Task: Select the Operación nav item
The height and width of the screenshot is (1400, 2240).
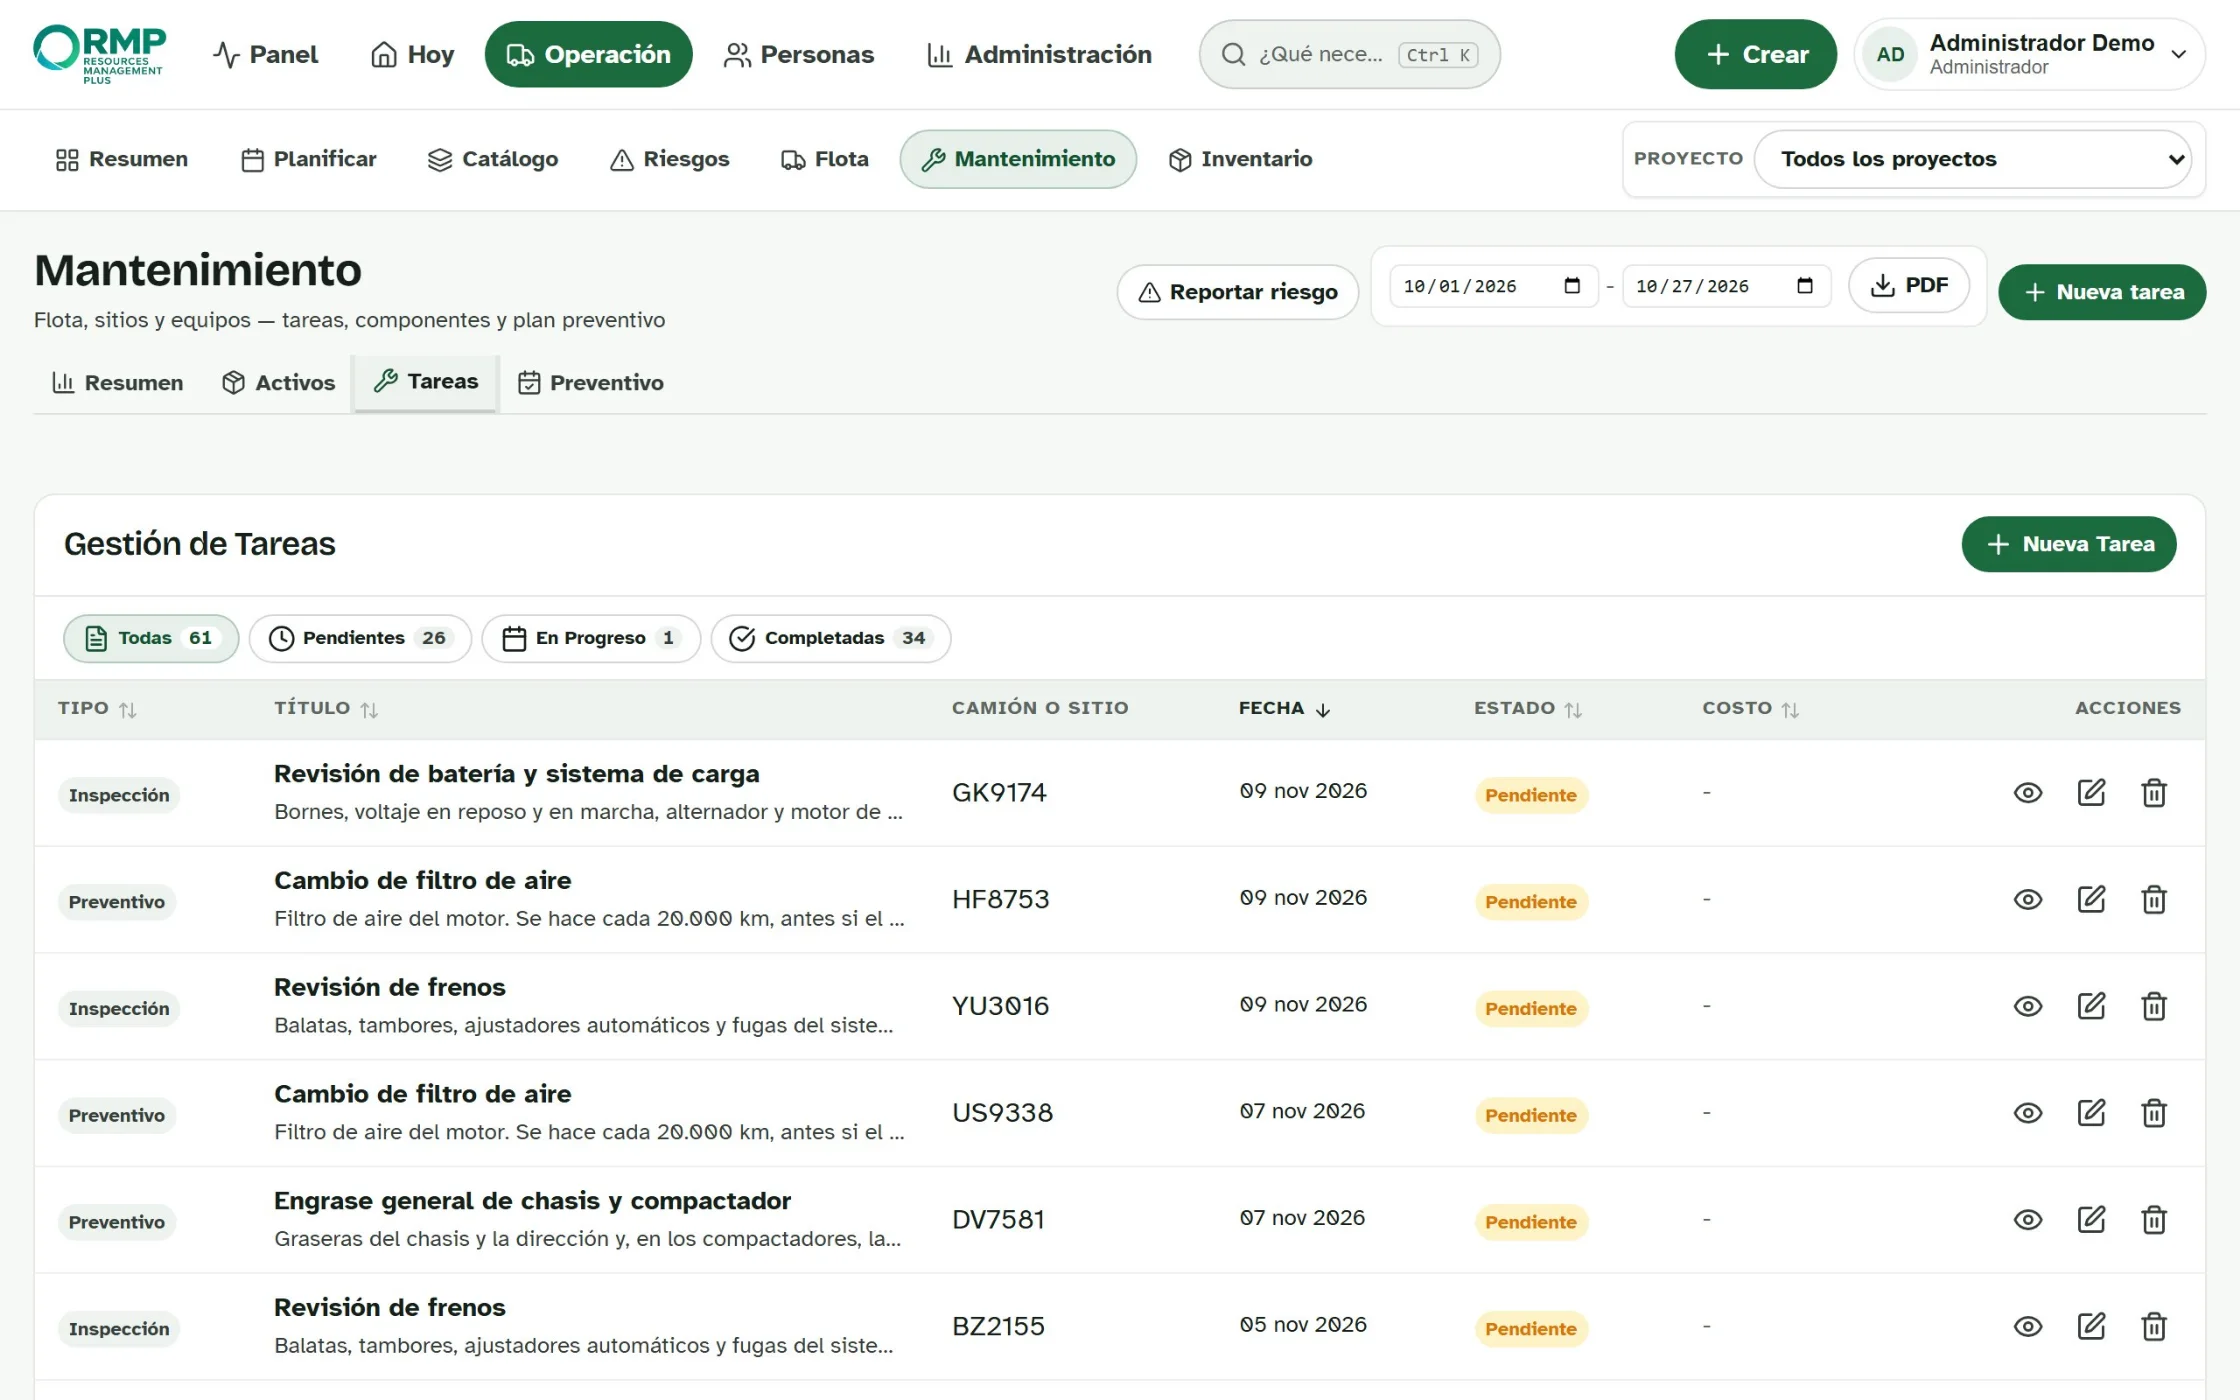Action: (588, 54)
